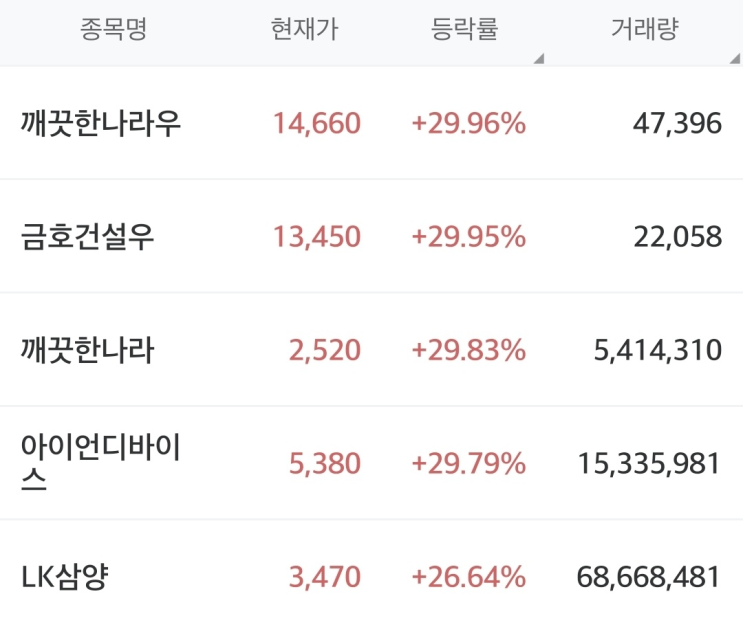
Task: Select volume 15,335,981 cell
Action: 649,464
